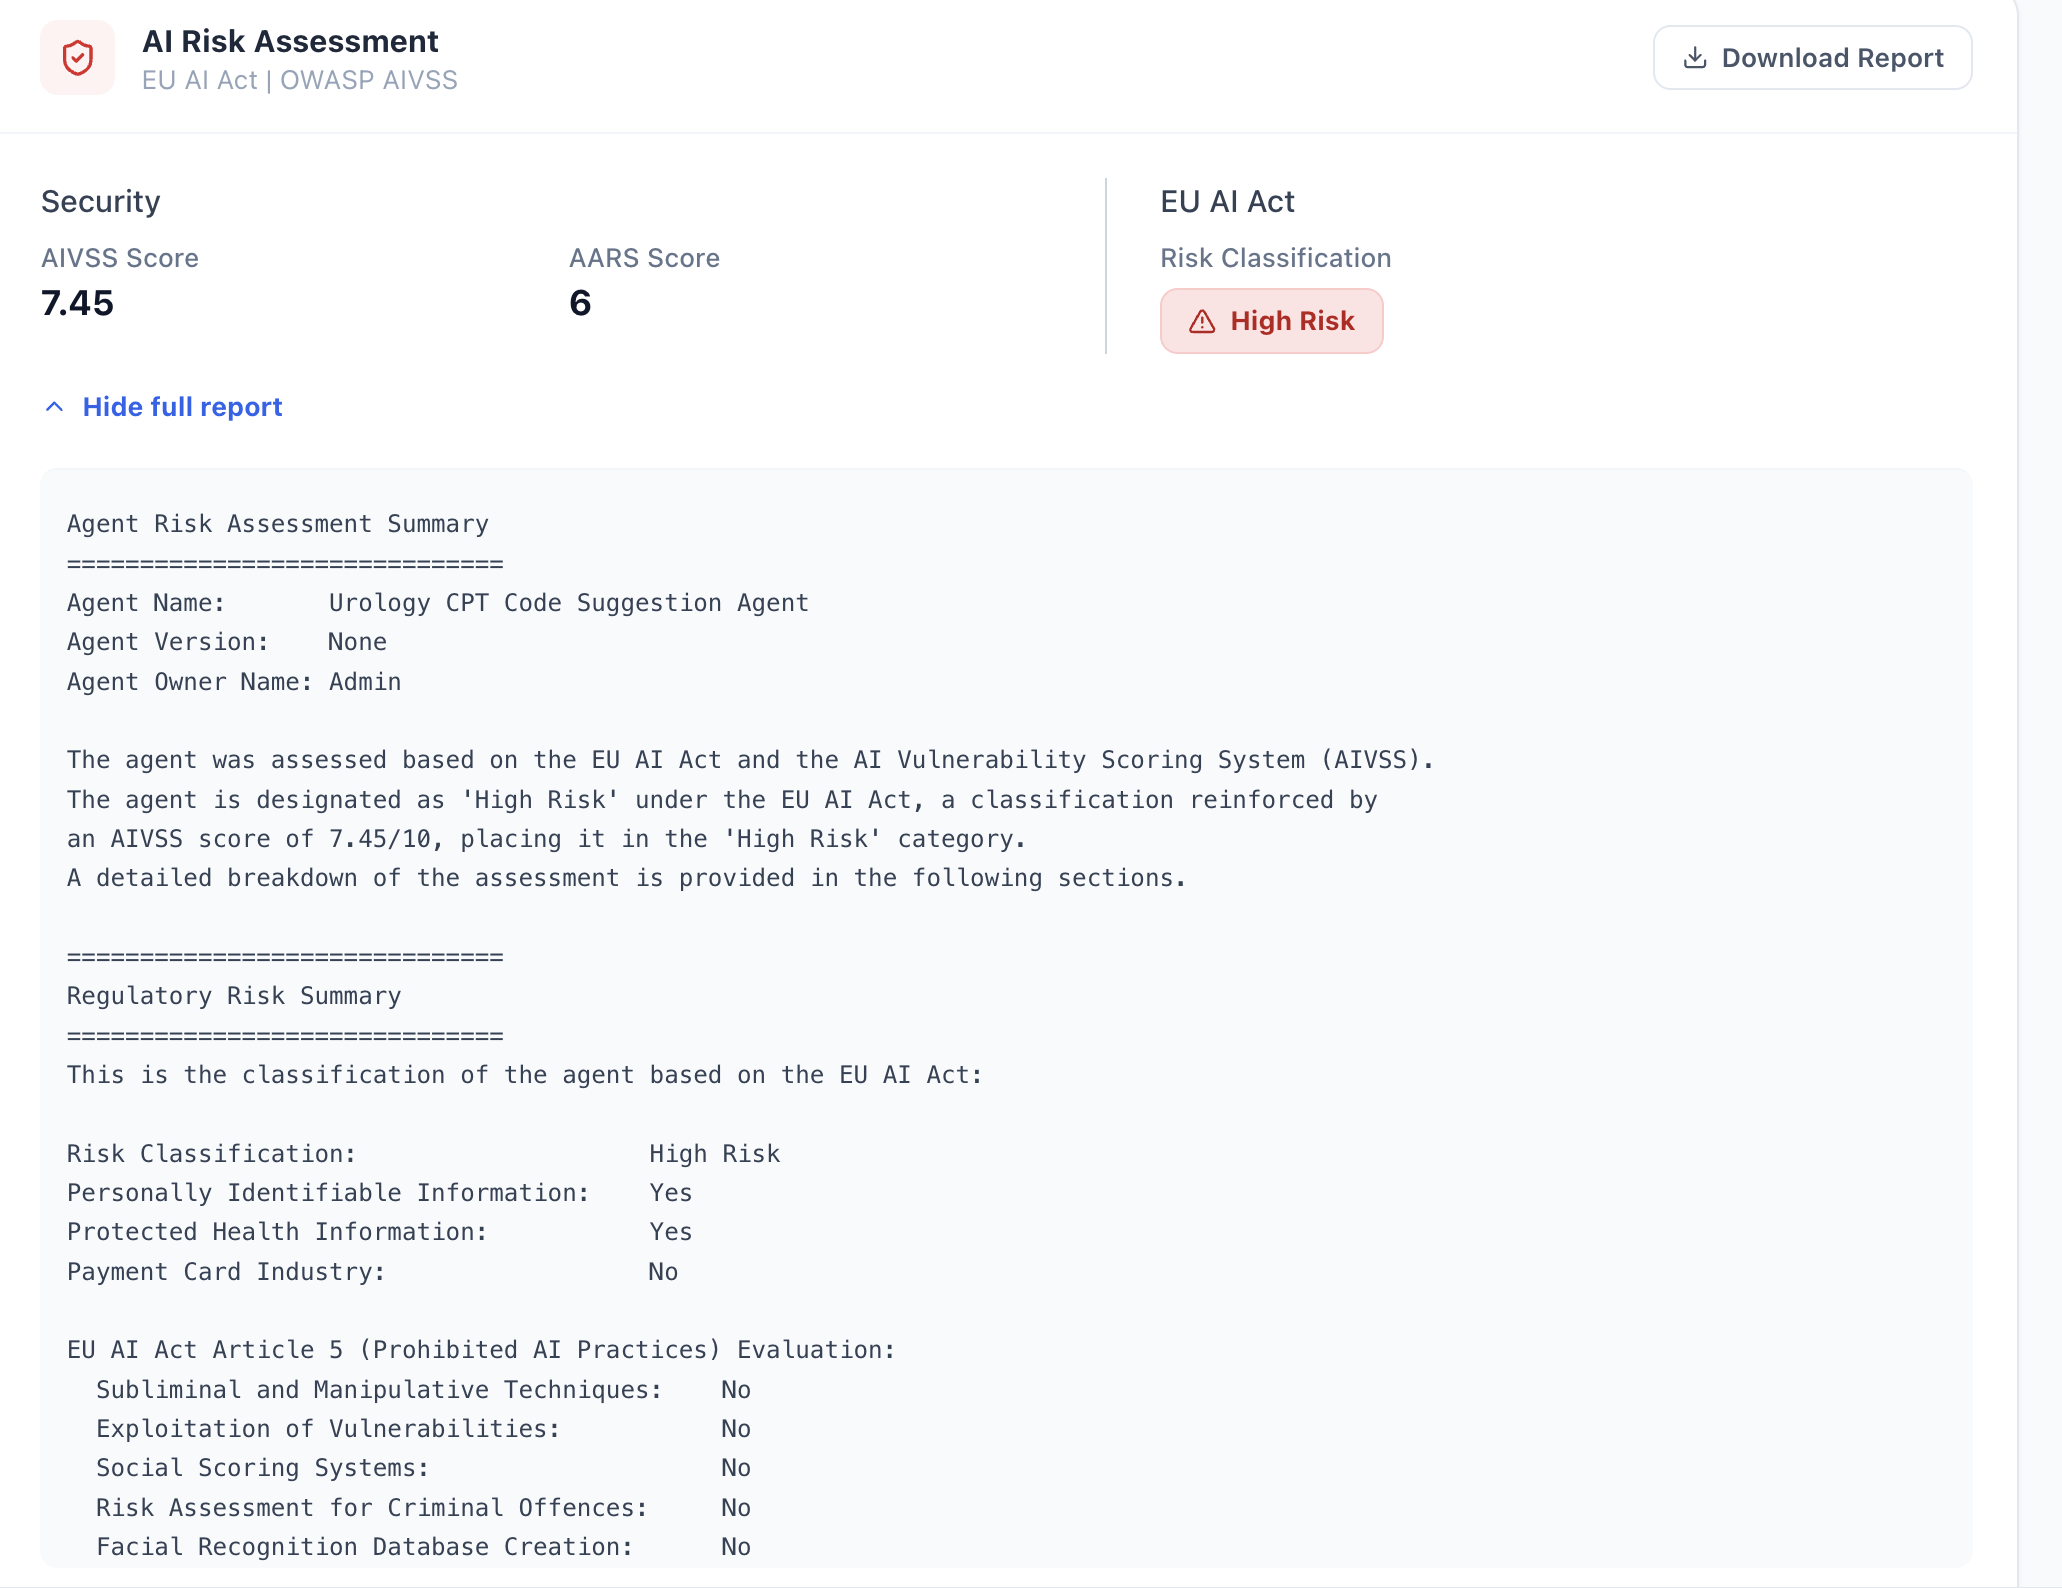
Task: Click the AARS Score label
Action: point(644,258)
